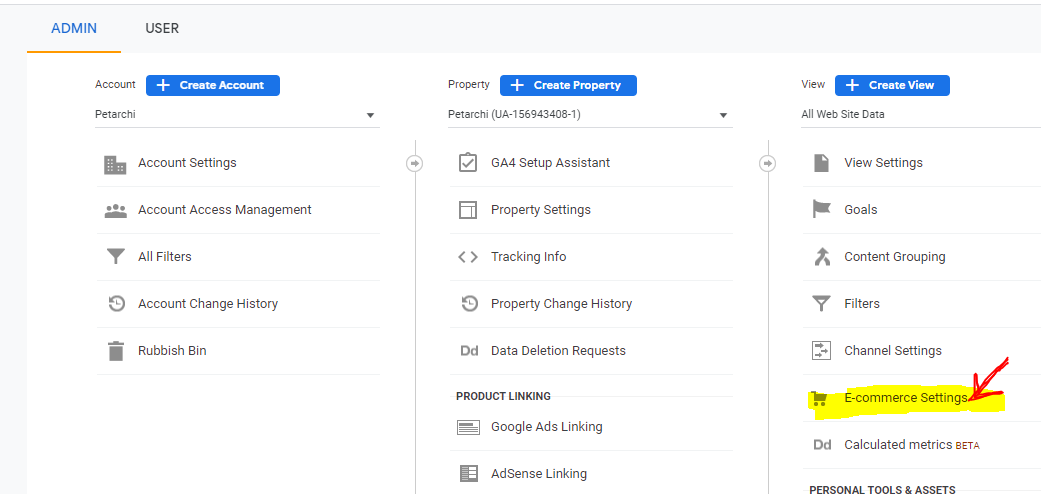Viewport: 1041px width, 494px height.
Task: Open Google Ads Linking
Action: pyautogui.click(x=546, y=427)
